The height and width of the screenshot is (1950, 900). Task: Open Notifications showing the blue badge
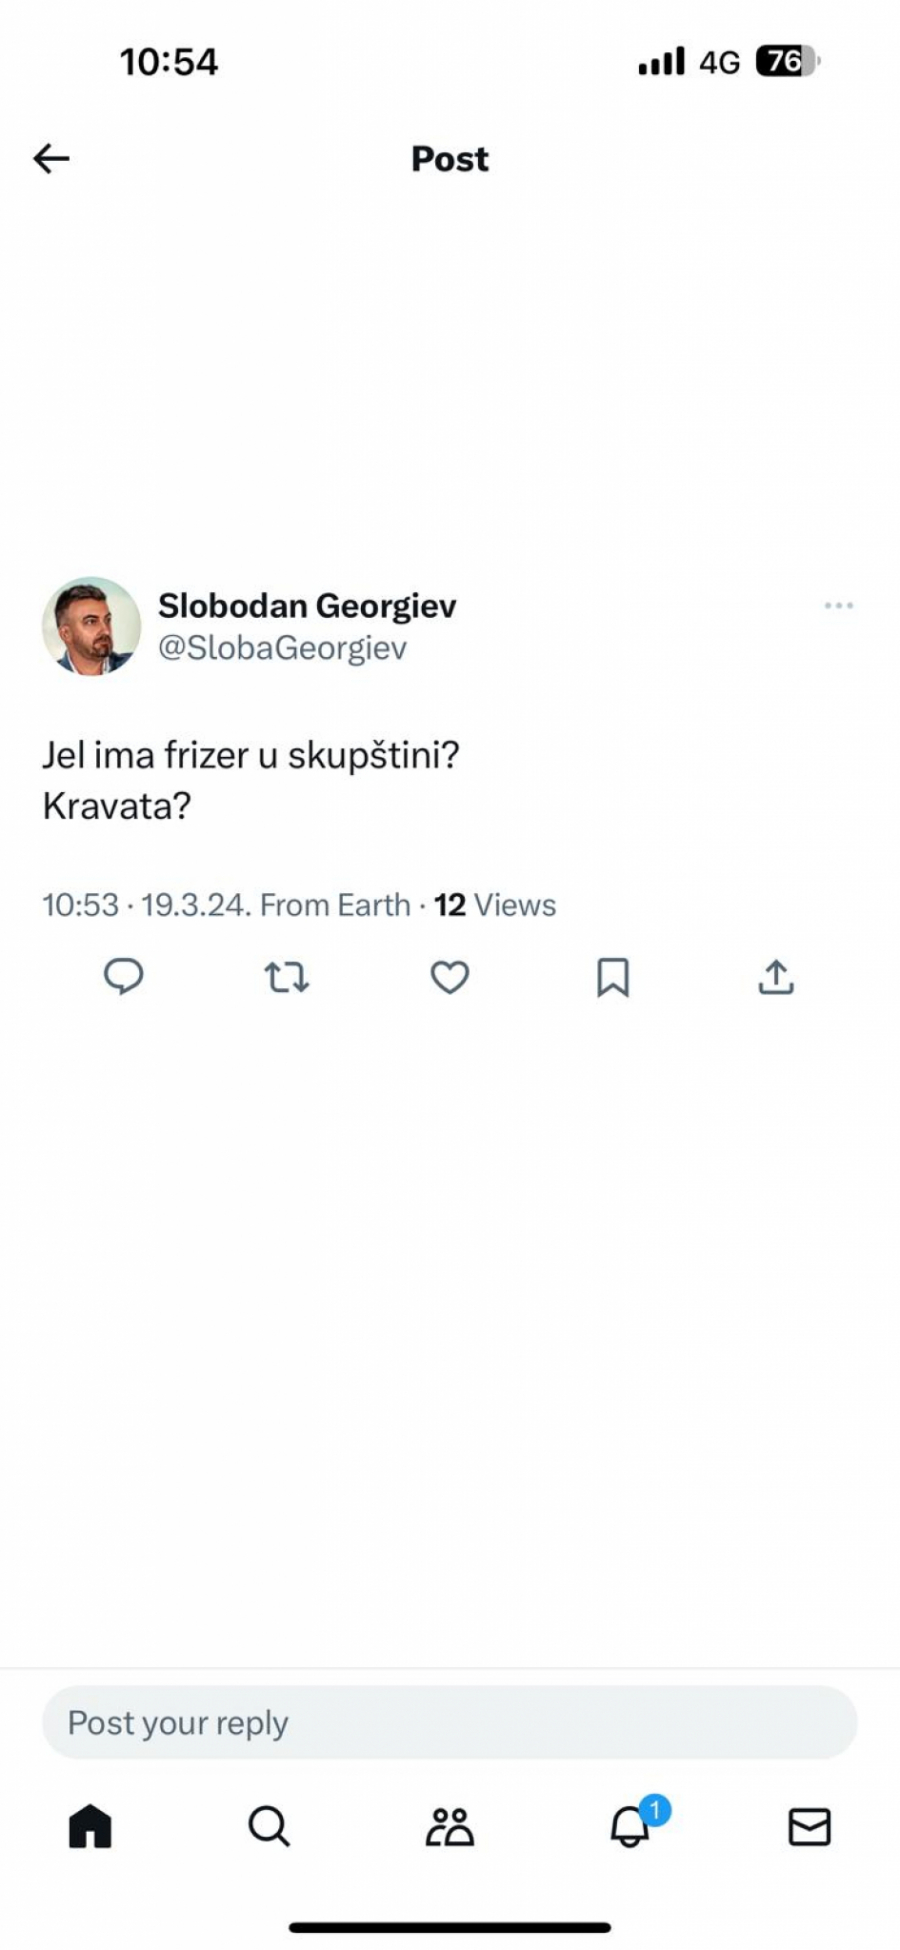(629, 1827)
